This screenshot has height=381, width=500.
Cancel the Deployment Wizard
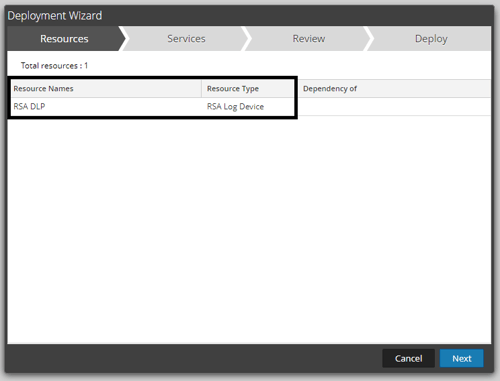coord(408,358)
